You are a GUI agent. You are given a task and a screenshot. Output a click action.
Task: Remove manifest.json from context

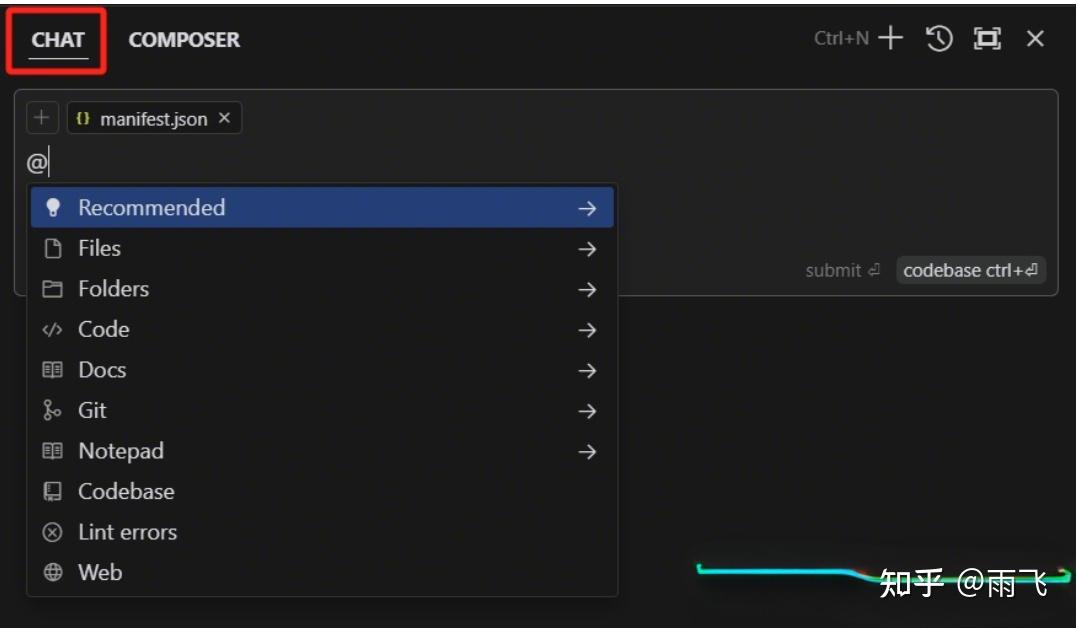click(x=224, y=118)
